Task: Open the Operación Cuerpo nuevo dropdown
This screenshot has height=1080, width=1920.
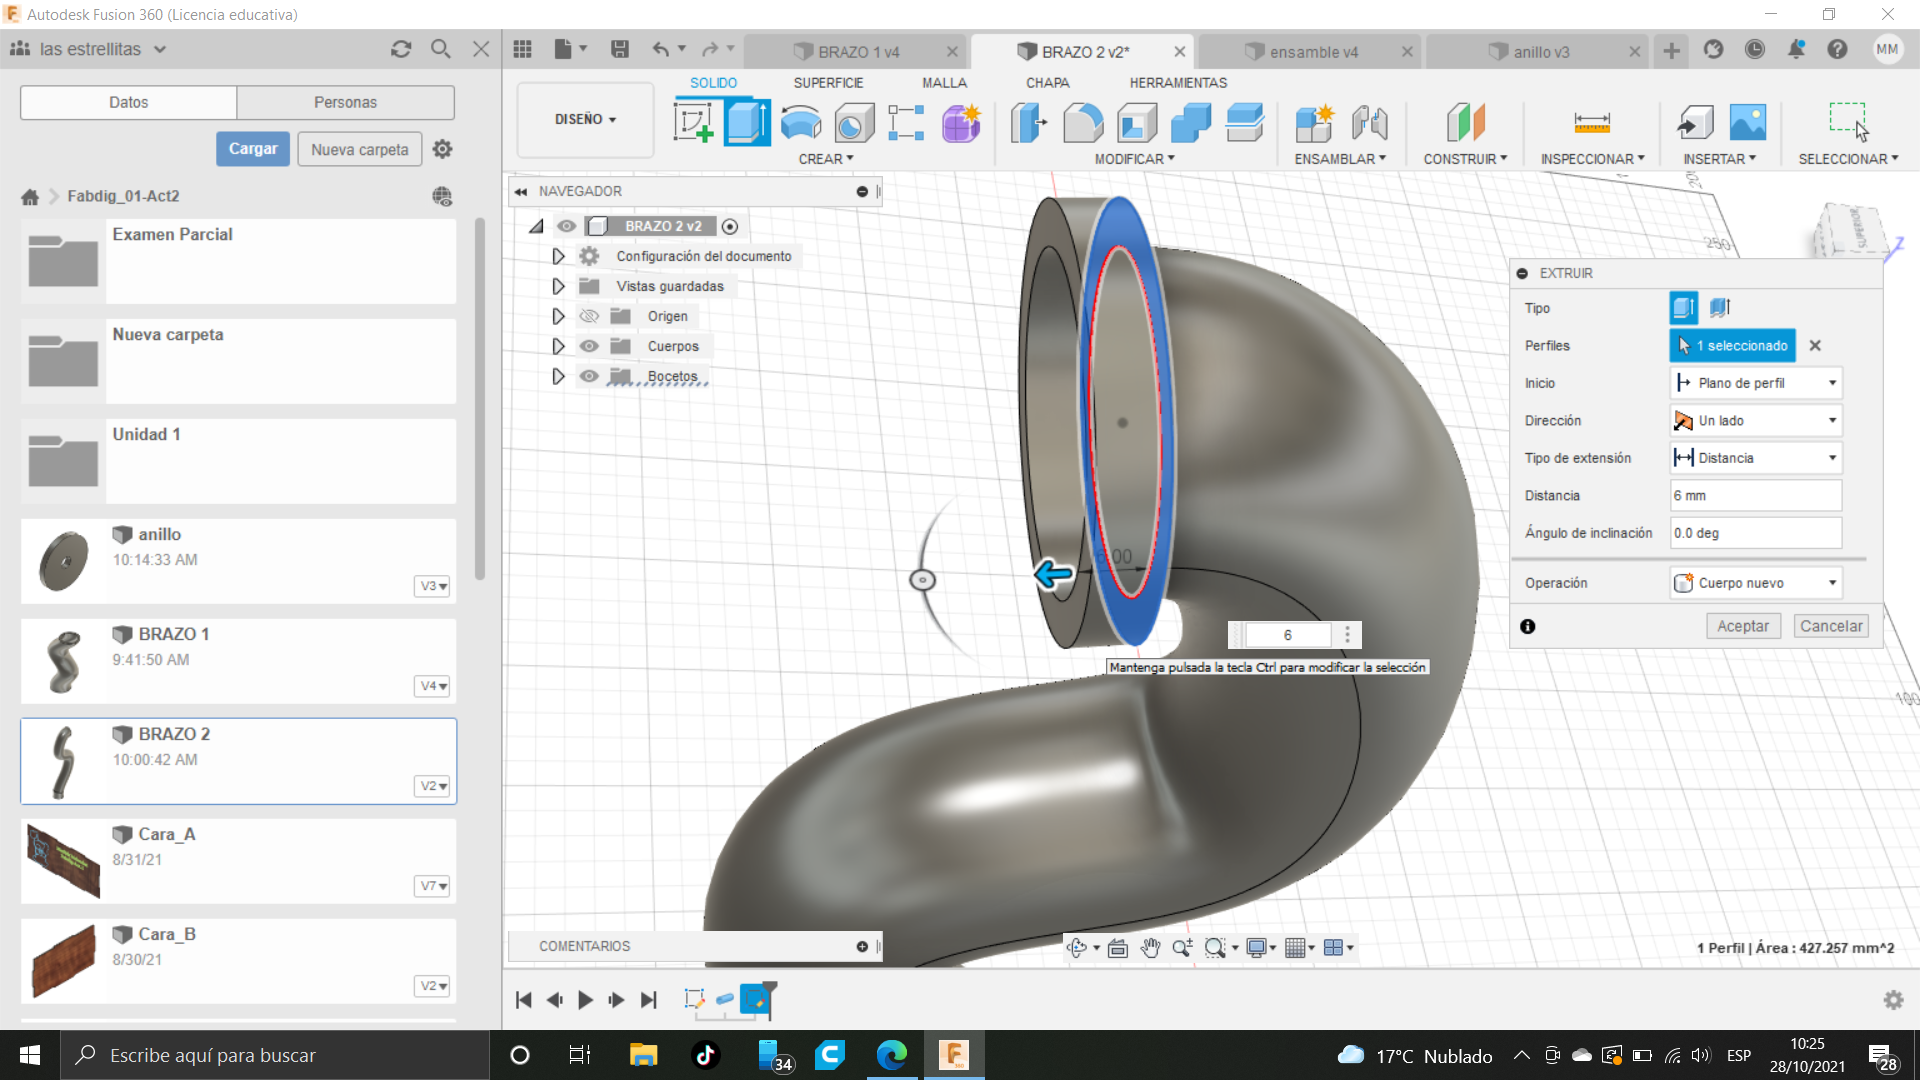Action: pyautogui.click(x=1756, y=583)
